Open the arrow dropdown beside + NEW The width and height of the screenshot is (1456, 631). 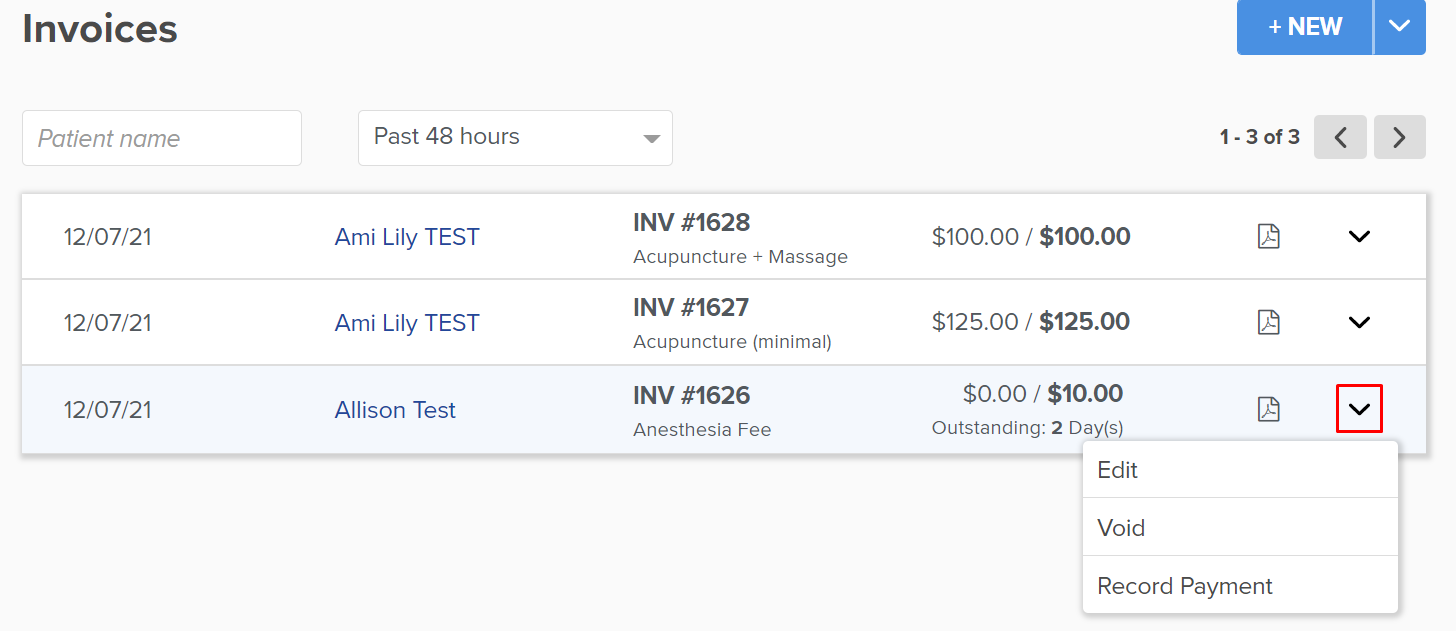click(x=1400, y=27)
